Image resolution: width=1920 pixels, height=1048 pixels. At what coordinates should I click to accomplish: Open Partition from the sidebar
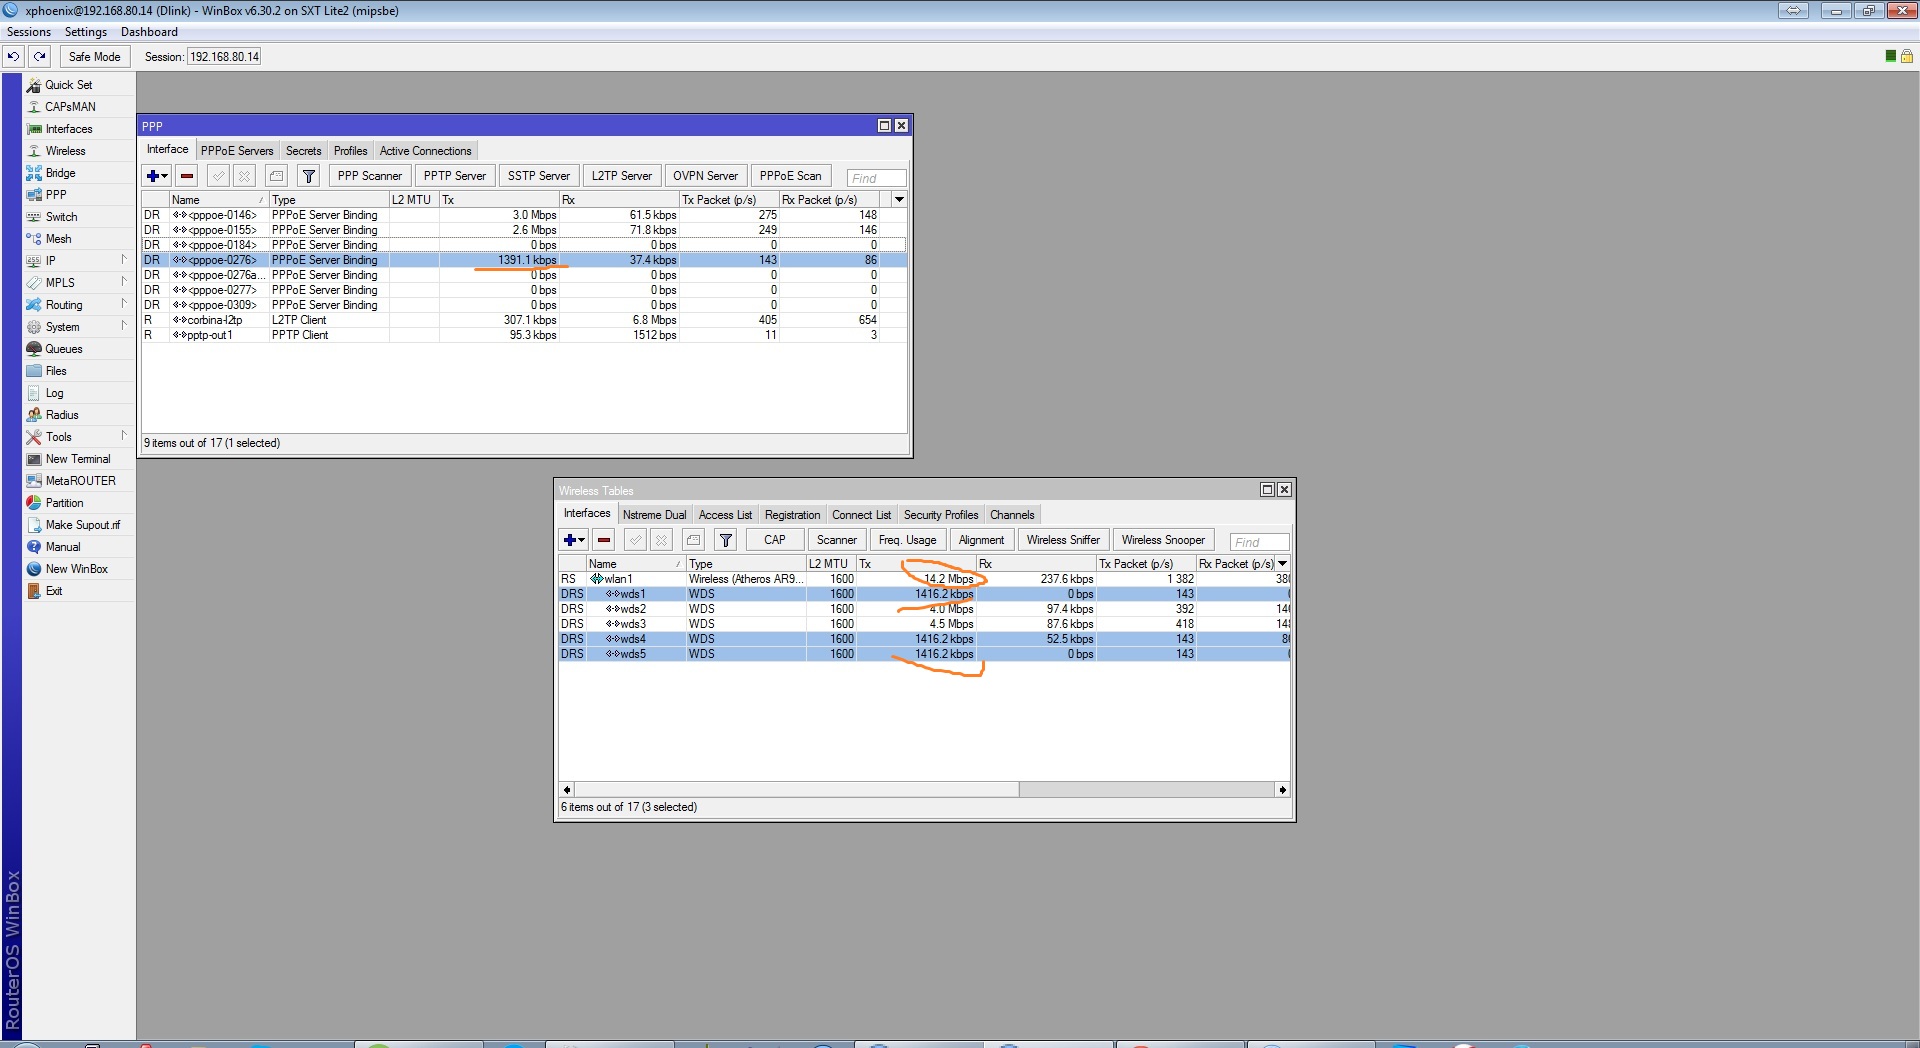tap(64, 503)
